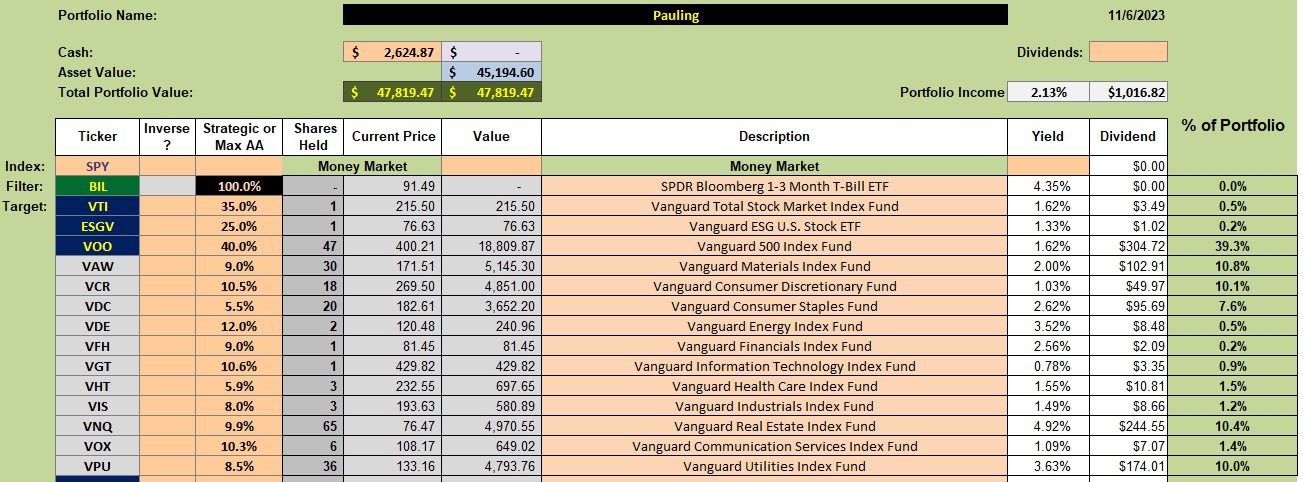Select the Inverse ? column header

tap(166, 136)
